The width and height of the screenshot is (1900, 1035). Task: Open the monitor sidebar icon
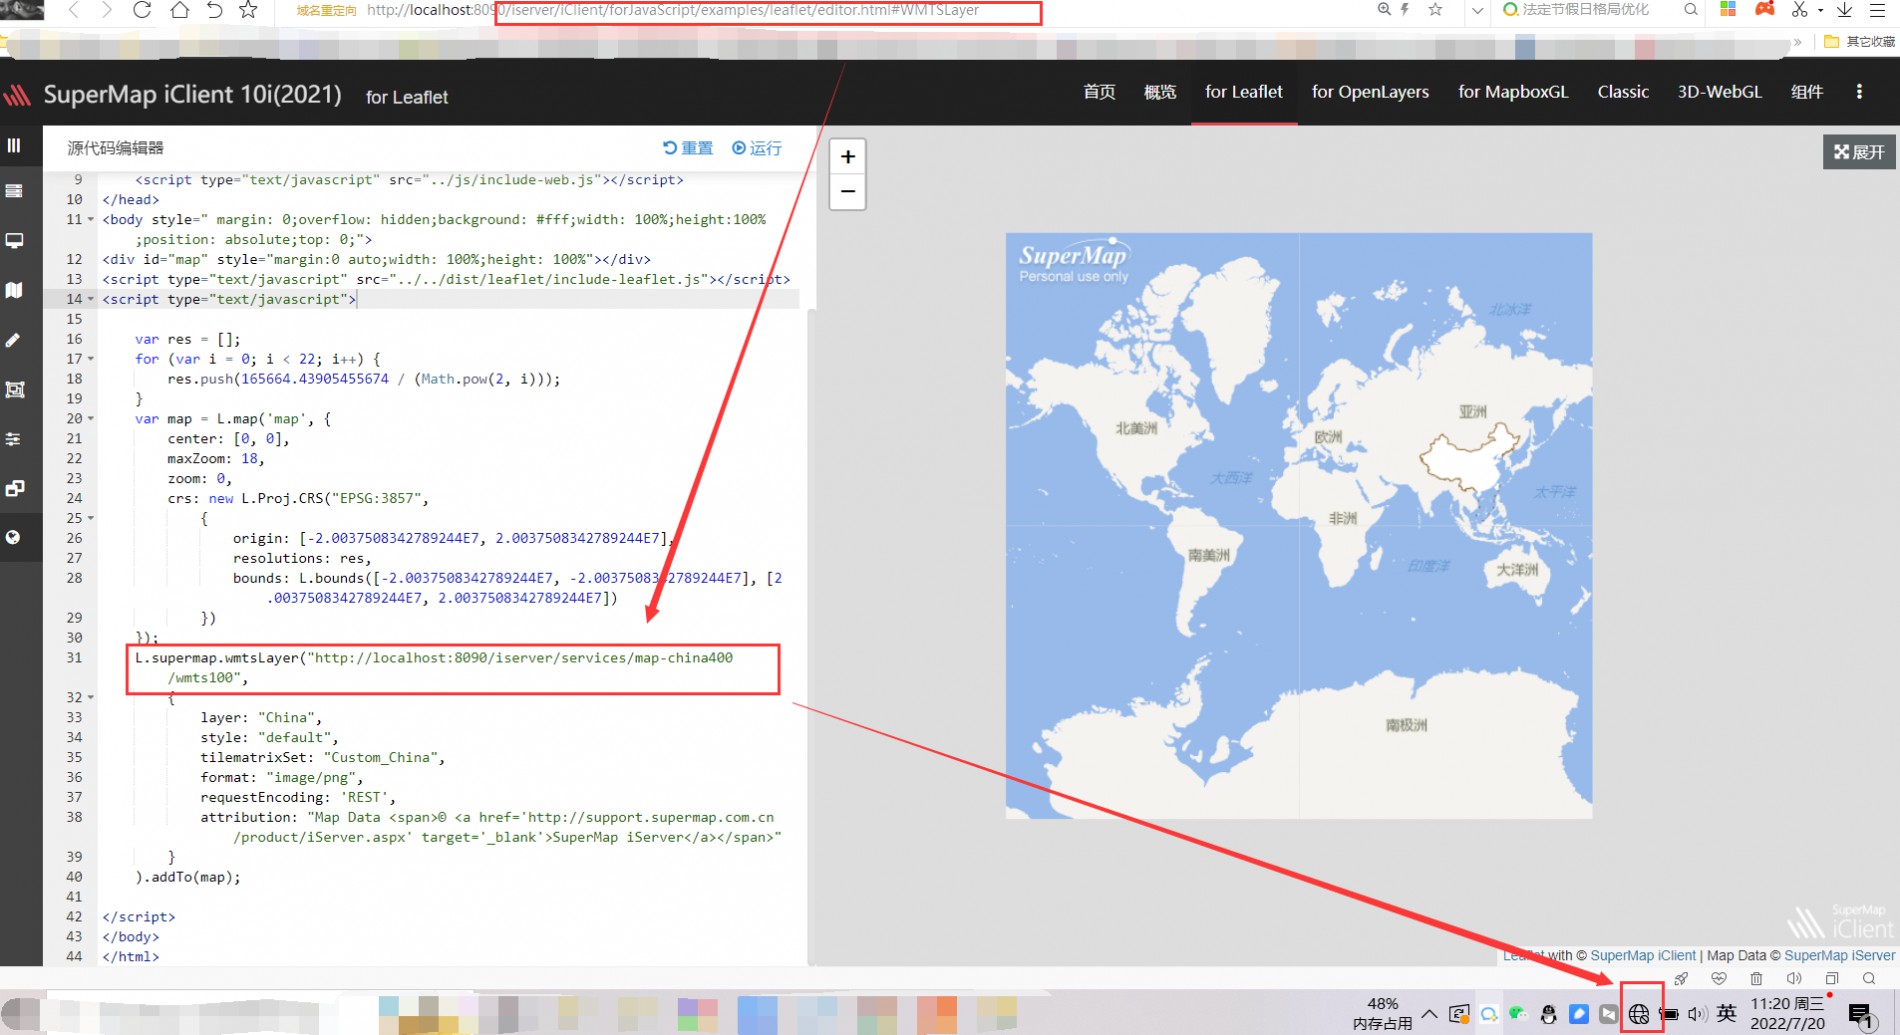tap(14, 241)
